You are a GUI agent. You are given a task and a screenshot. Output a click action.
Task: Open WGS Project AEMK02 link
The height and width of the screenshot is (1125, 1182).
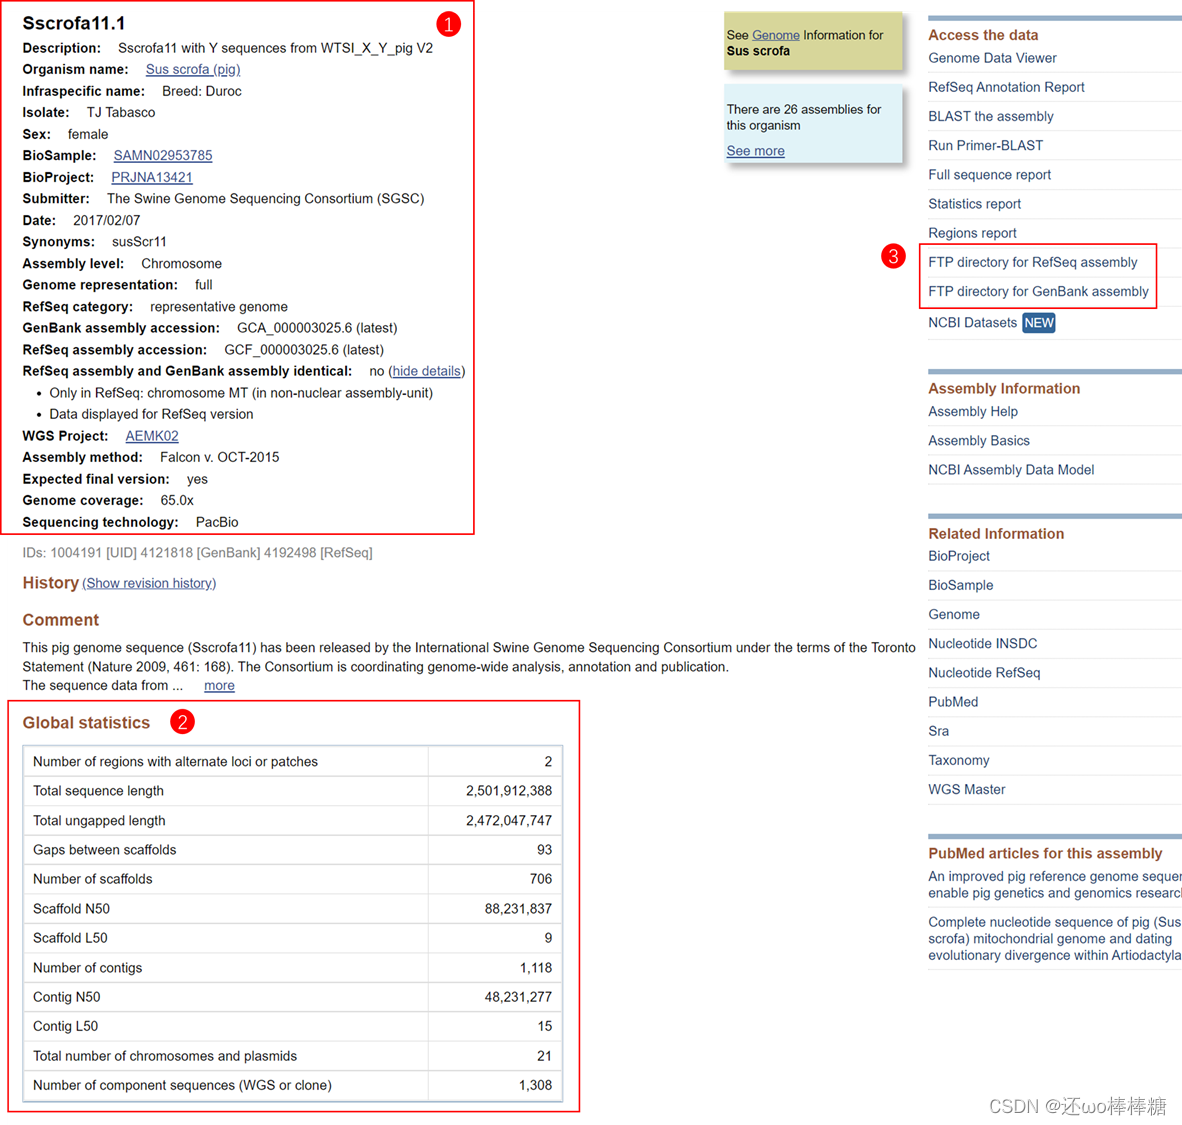tap(152, 436)
